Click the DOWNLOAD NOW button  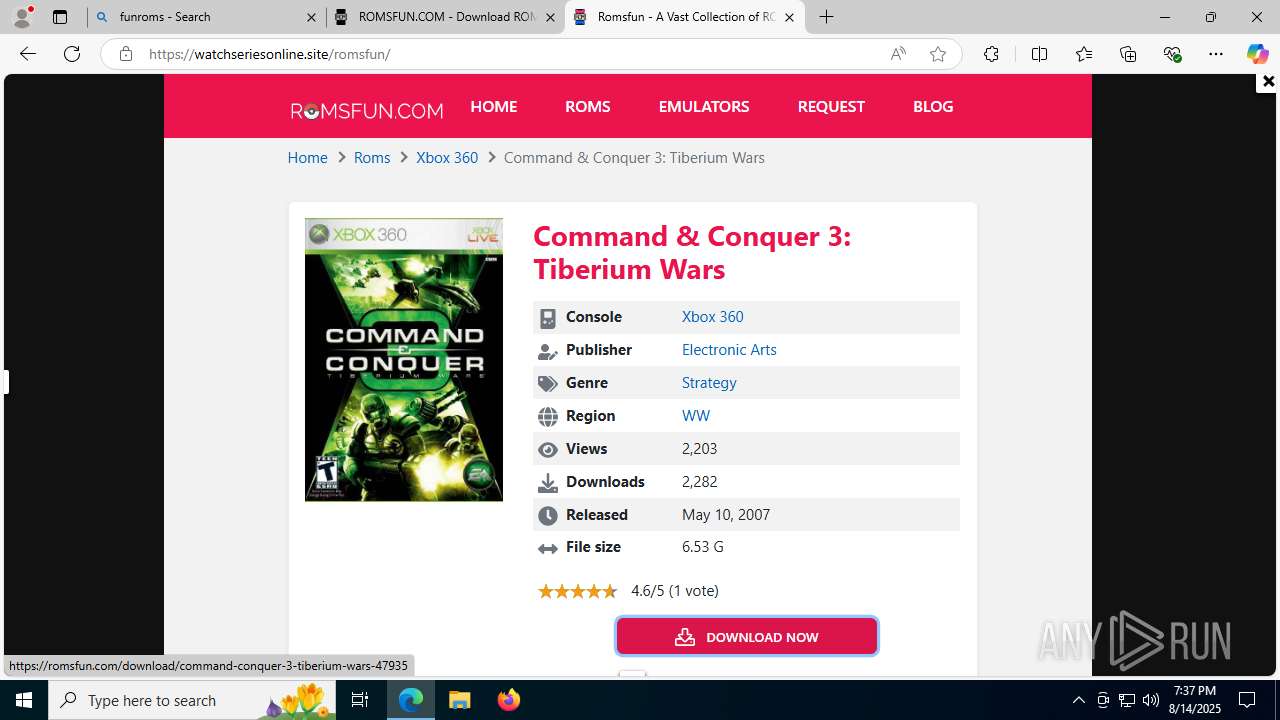click(x=747, y=636)
